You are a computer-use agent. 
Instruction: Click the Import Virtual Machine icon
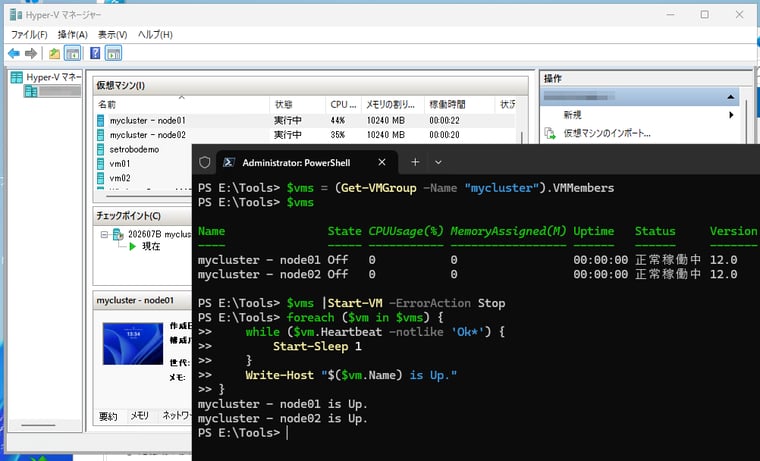point(550,133)
